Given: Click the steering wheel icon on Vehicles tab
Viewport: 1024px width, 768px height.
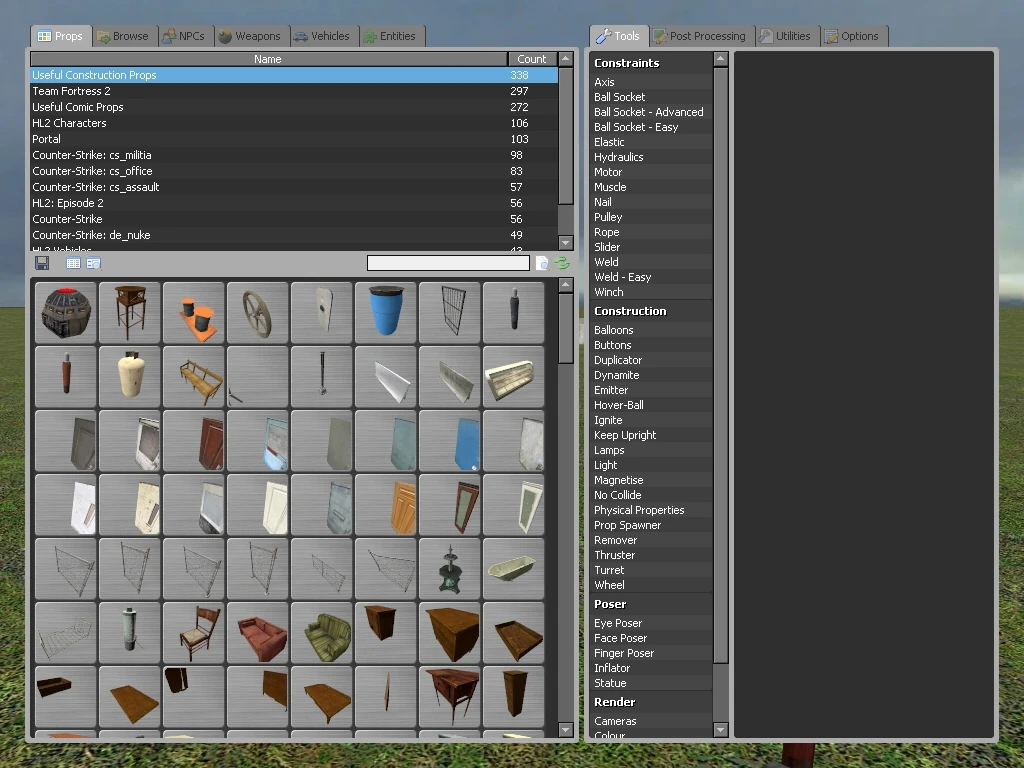Looking at the screenshot, I should pyautogui.click(x=301, y=36).
